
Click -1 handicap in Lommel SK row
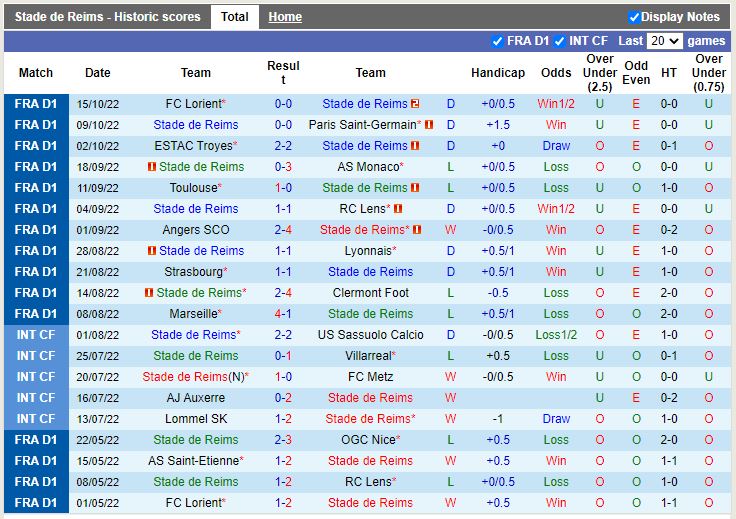[x=498, y=419]
